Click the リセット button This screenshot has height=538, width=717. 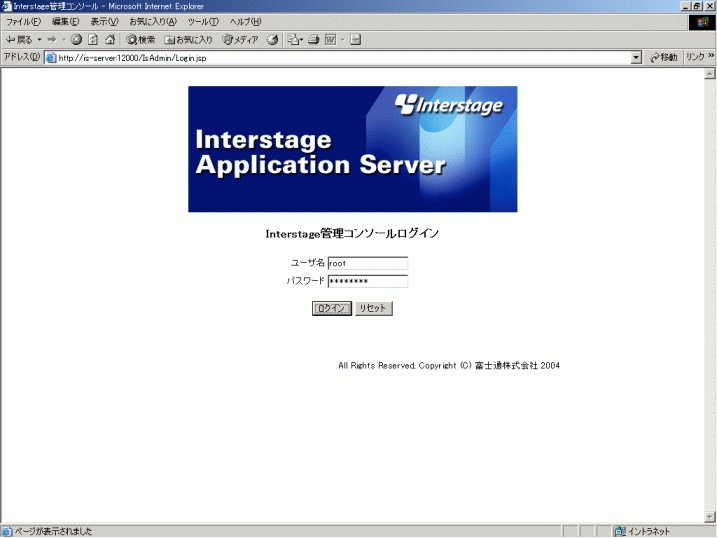pyautogui.click(x=374, y=309)
